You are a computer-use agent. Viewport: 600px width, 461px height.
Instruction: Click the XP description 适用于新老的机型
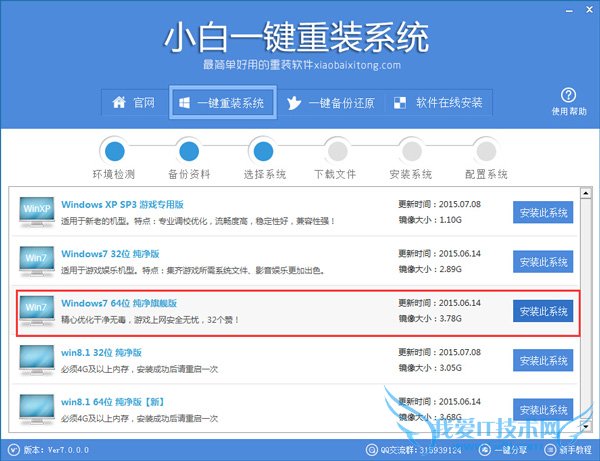click(x=198, y=221)
